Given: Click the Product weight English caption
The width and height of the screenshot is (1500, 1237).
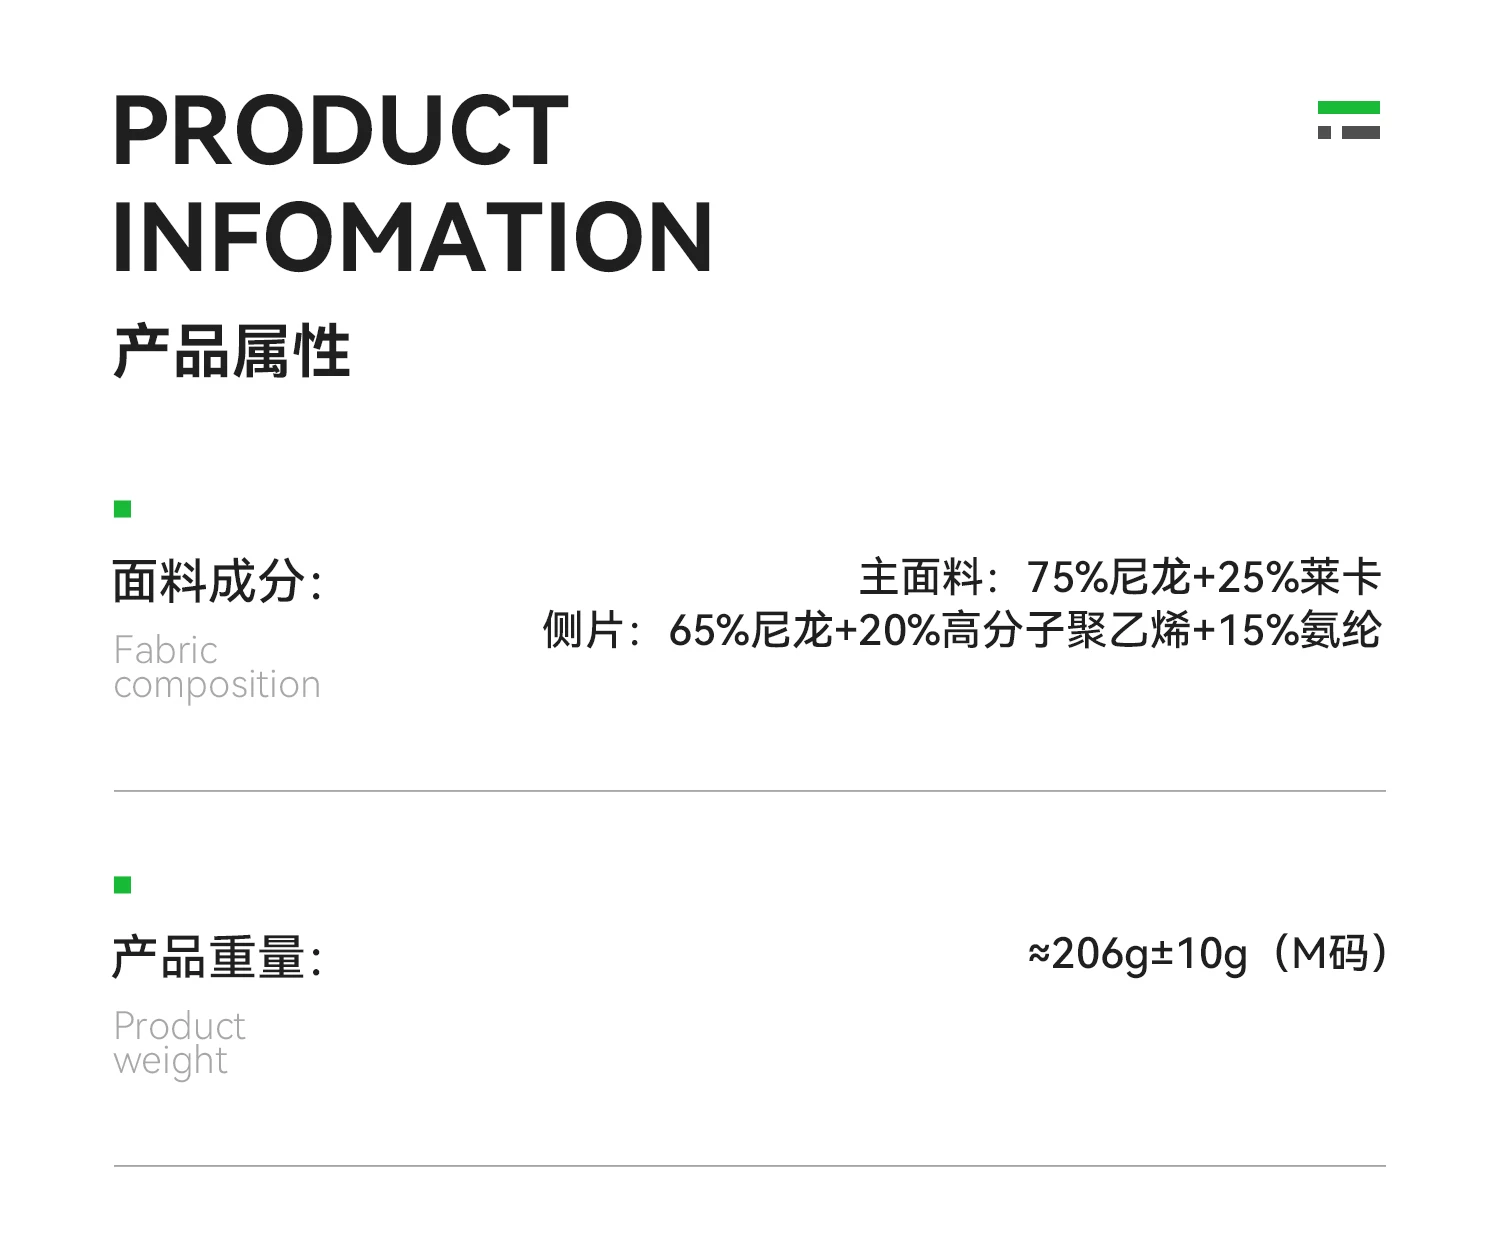Looking at the screenshot, I should point(179,1043).
